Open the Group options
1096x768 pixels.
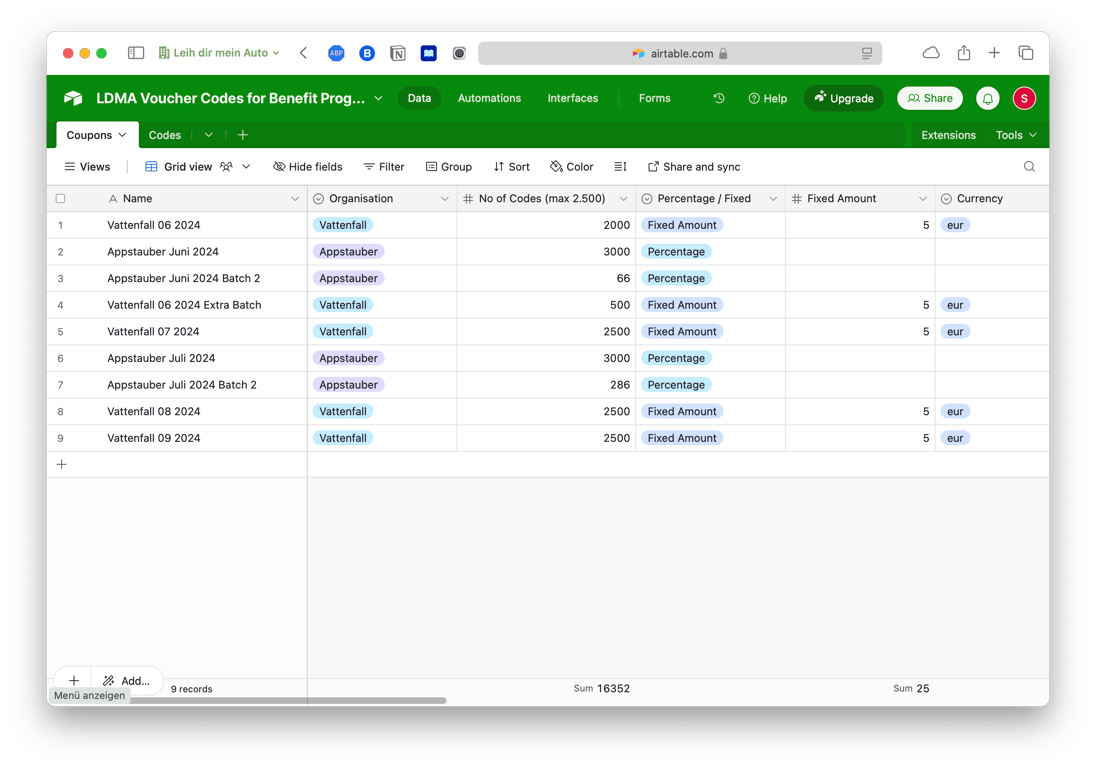(x=449, y=166)
